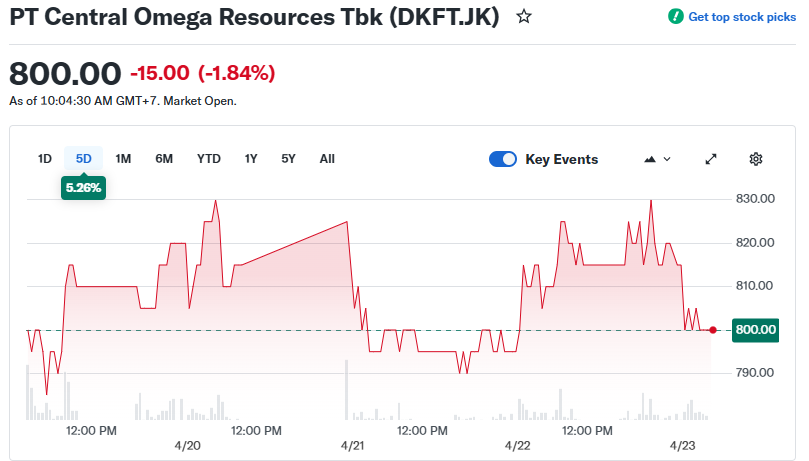Click the red end-point marker on chart line
Screen dimensions: 809x461
[x=712, y=329]
